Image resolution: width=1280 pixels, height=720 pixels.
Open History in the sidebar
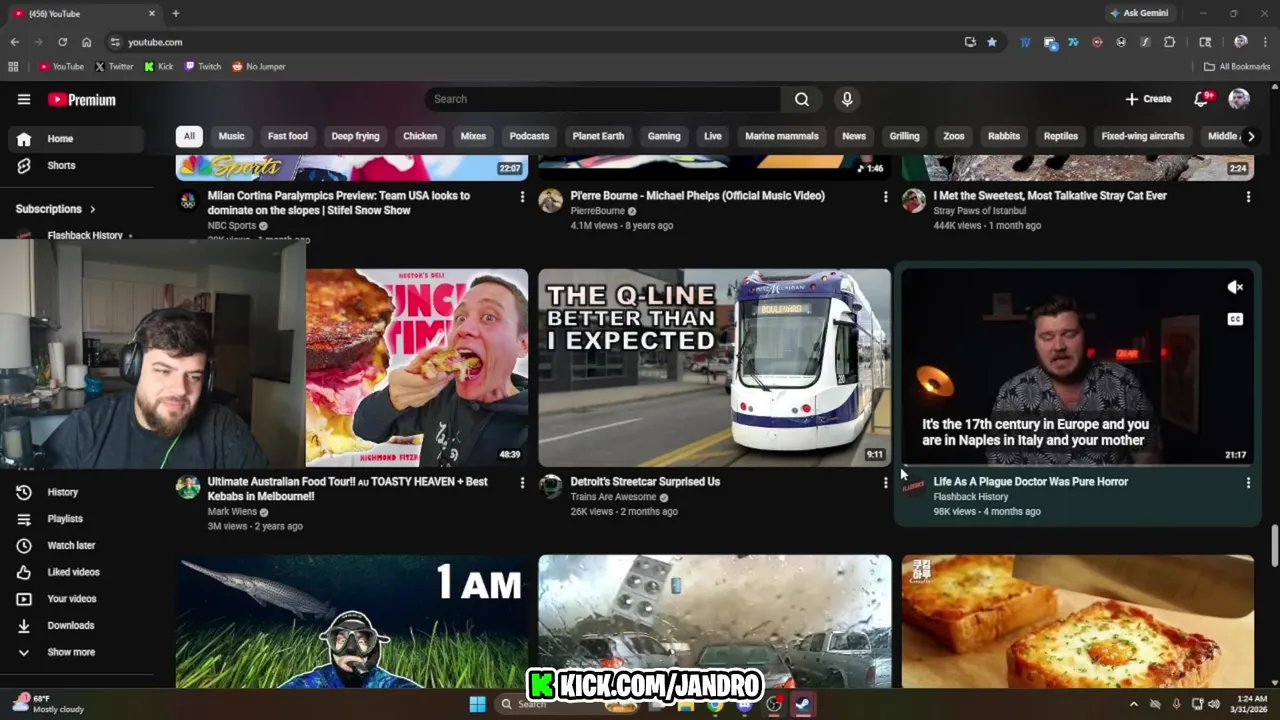click(76, 492)
